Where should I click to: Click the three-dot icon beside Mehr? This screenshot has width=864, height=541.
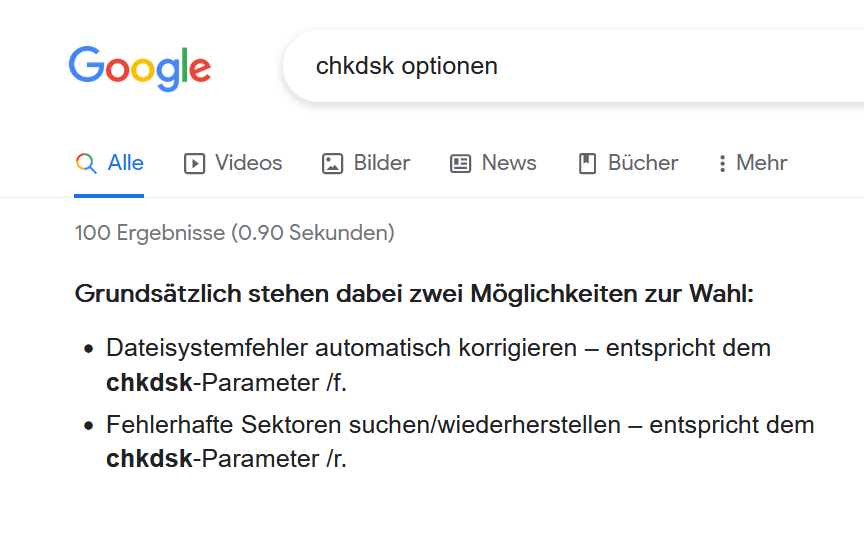722,164
